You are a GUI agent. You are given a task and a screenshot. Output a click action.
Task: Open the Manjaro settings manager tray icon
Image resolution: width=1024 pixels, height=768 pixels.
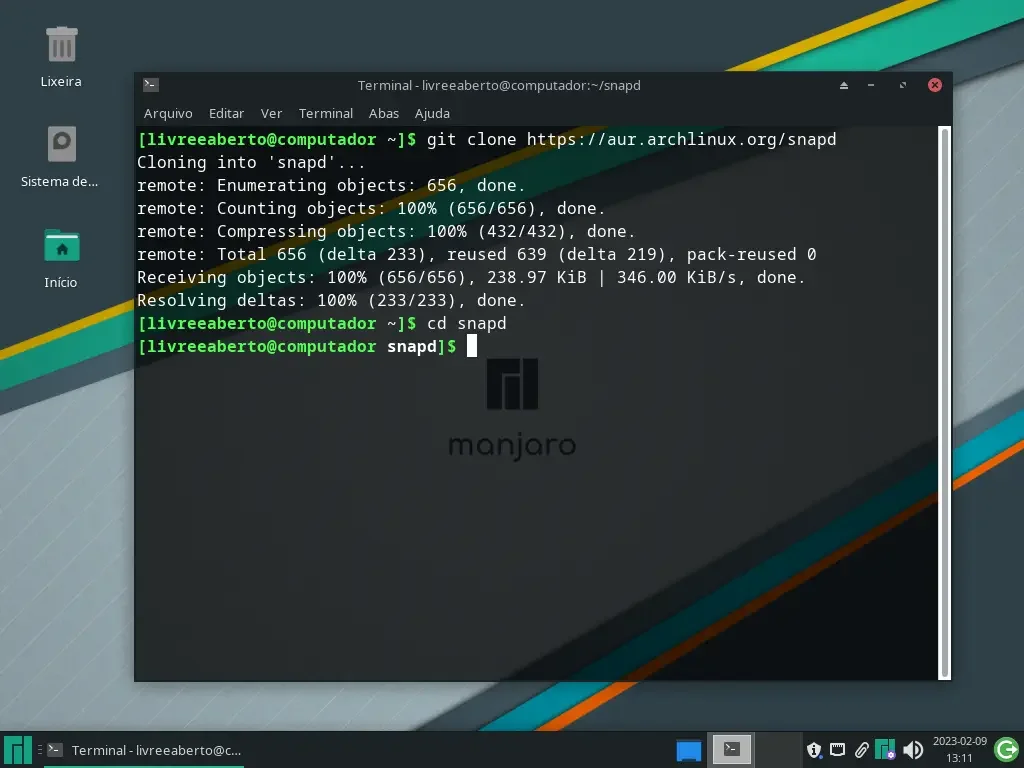pos(885,749)
